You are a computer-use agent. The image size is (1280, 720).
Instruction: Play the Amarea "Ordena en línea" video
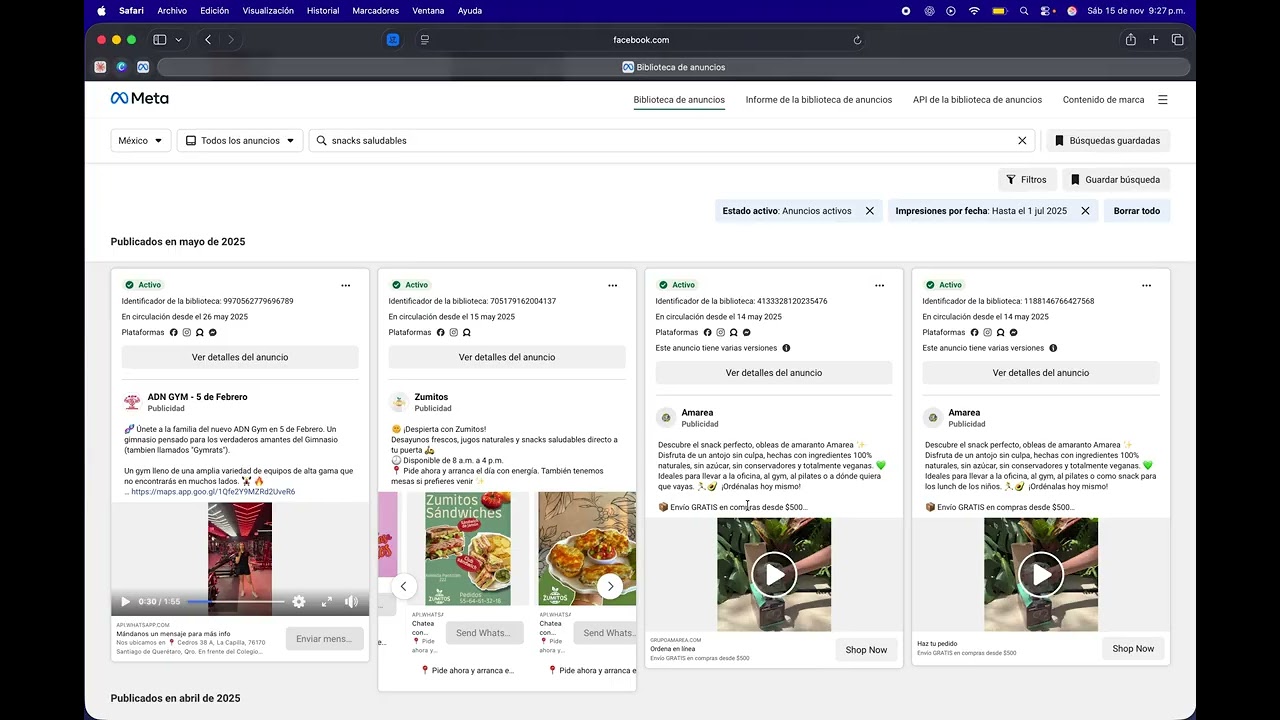774,574
